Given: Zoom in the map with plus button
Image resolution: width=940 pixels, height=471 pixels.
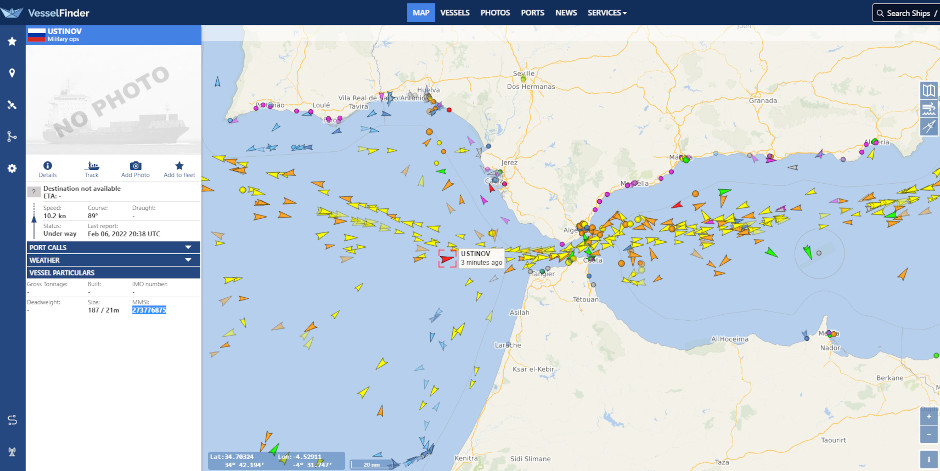Looking at the screenshot, I should [x=929, y=416].
